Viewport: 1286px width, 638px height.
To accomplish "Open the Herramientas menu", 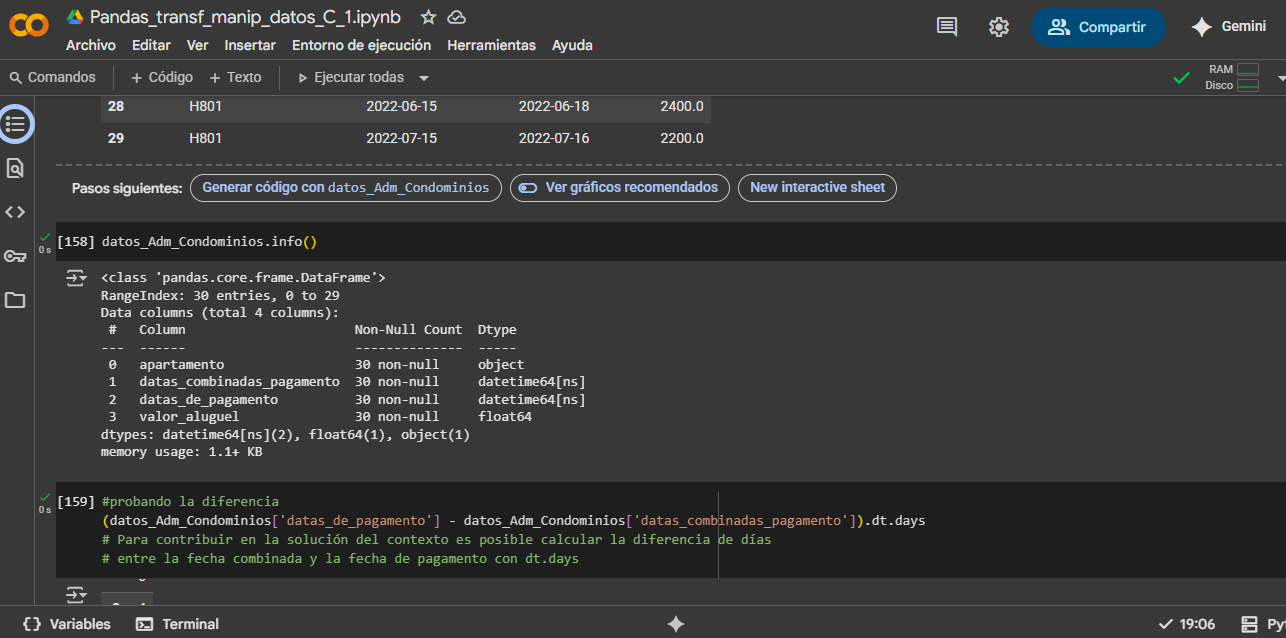I will (x=492, y=45).
